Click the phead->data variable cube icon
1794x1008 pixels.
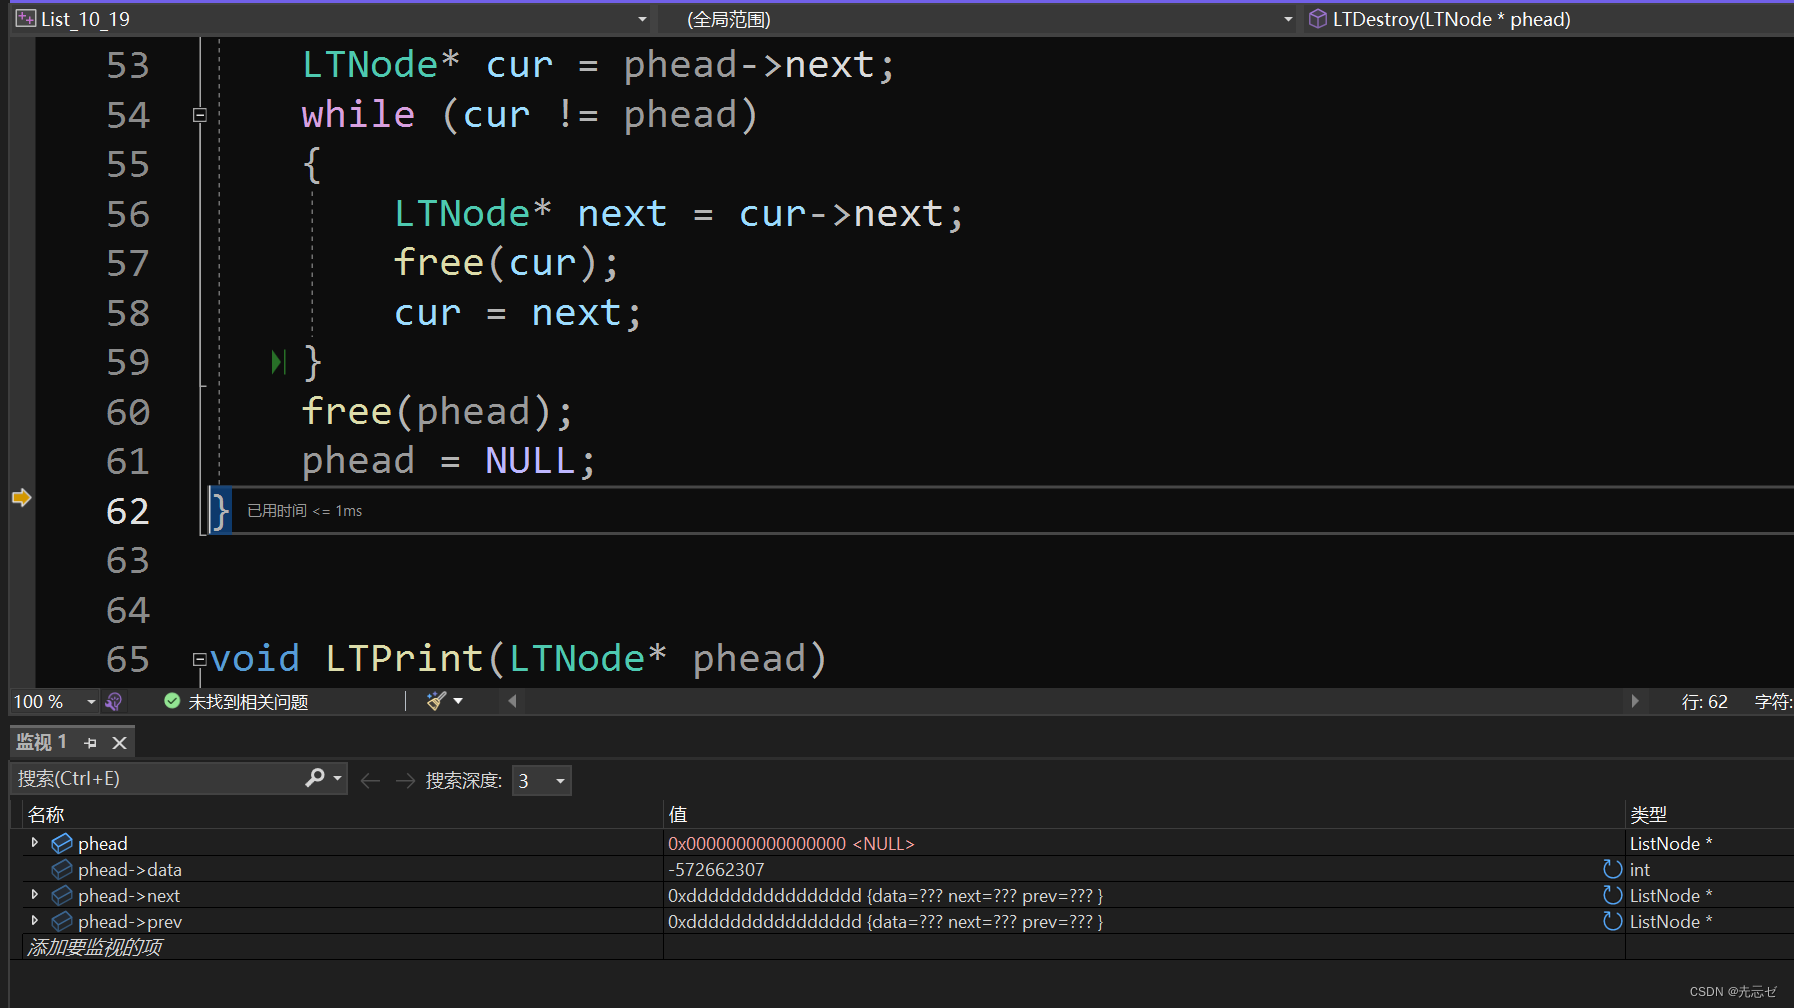pyautogui.click(x=62, y=869)
